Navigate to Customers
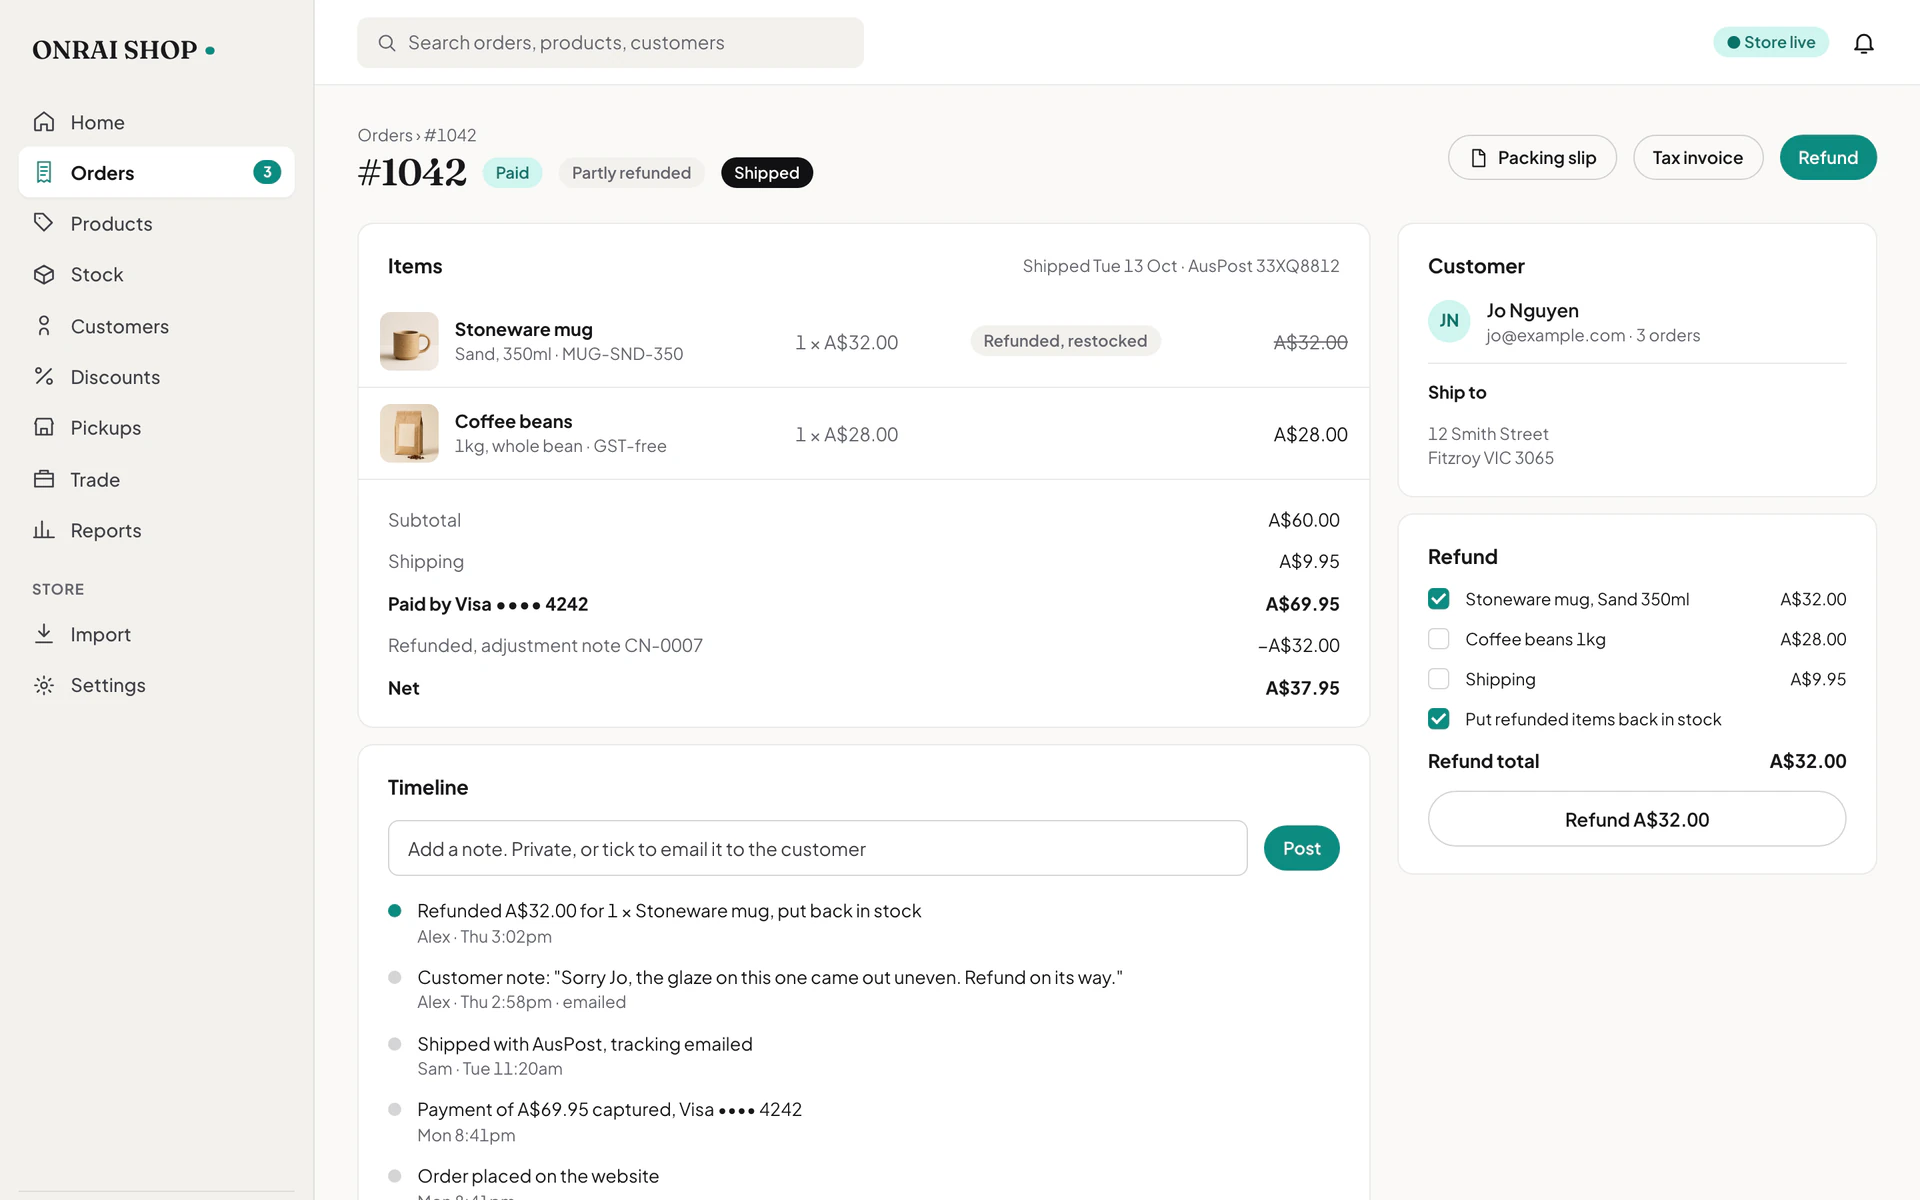 pyautogui.click(x=157, y=326)
